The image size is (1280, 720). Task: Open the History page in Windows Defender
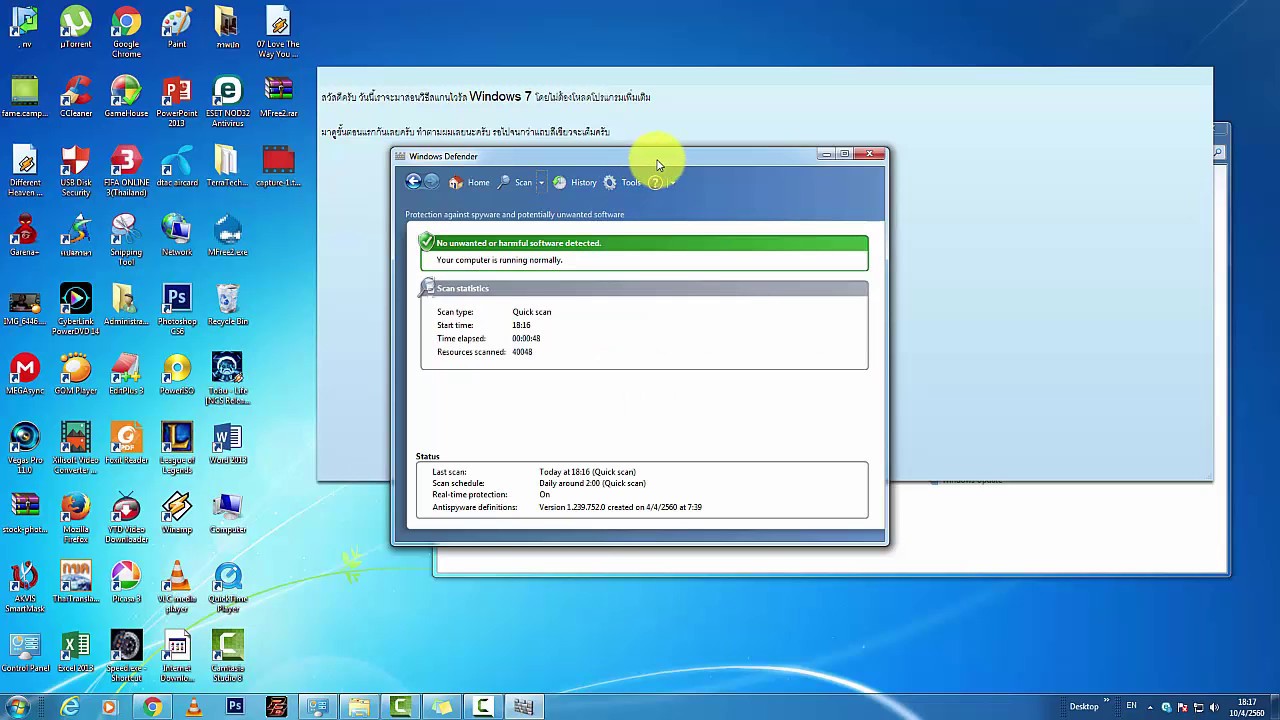[575, 183]
